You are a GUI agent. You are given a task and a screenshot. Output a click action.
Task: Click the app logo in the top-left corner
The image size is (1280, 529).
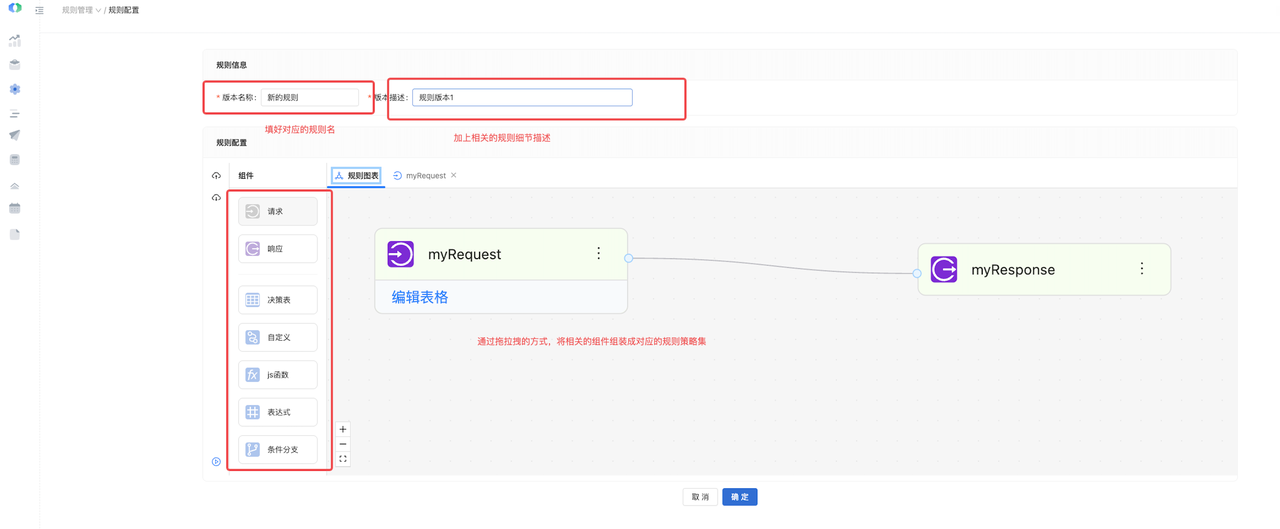coord(15,8)
